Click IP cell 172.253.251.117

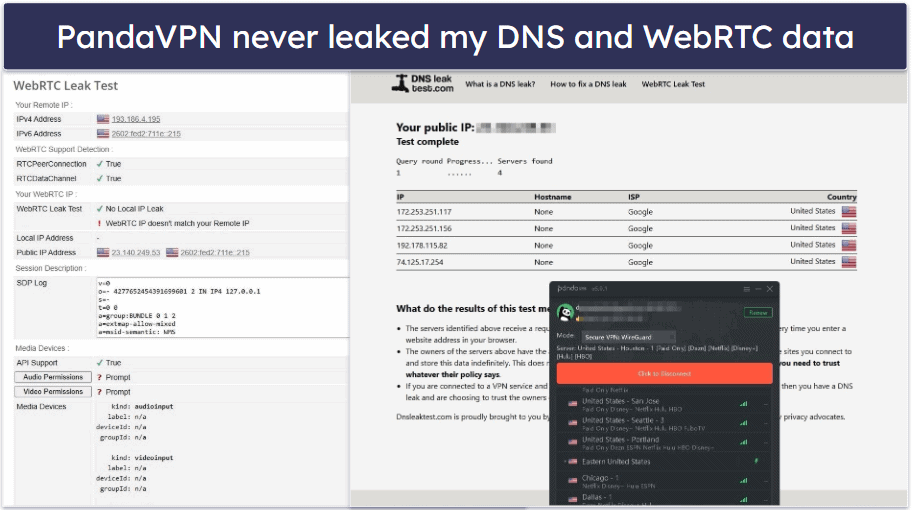pyautogui.click(x=424, y=212)
